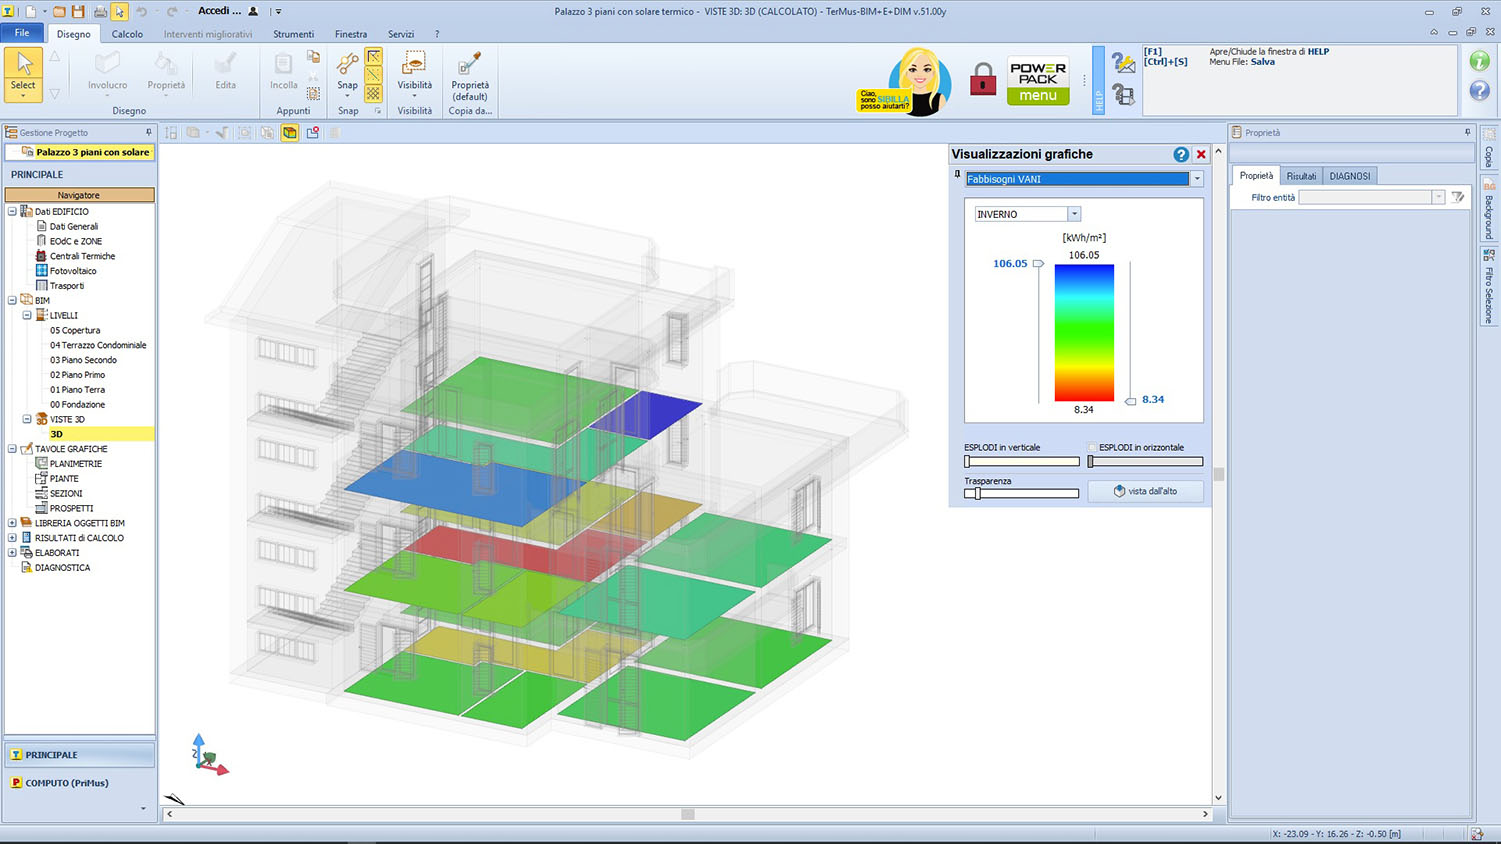Screen dimensions: 1501x844
Task: Select 03 Piano Secondo in the tree
Action: pos(83,360)
